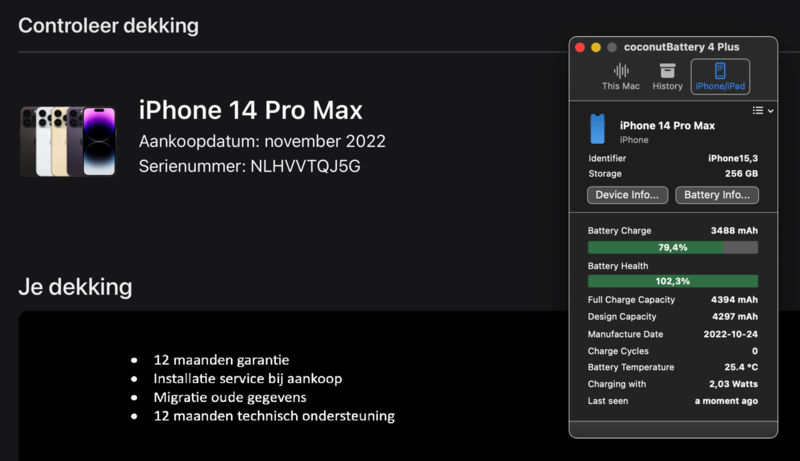The height and width of the screenshot is (461, 800).
Task: Click Full Charge Capacity value 4394 mAh
Action: (734, 300)
